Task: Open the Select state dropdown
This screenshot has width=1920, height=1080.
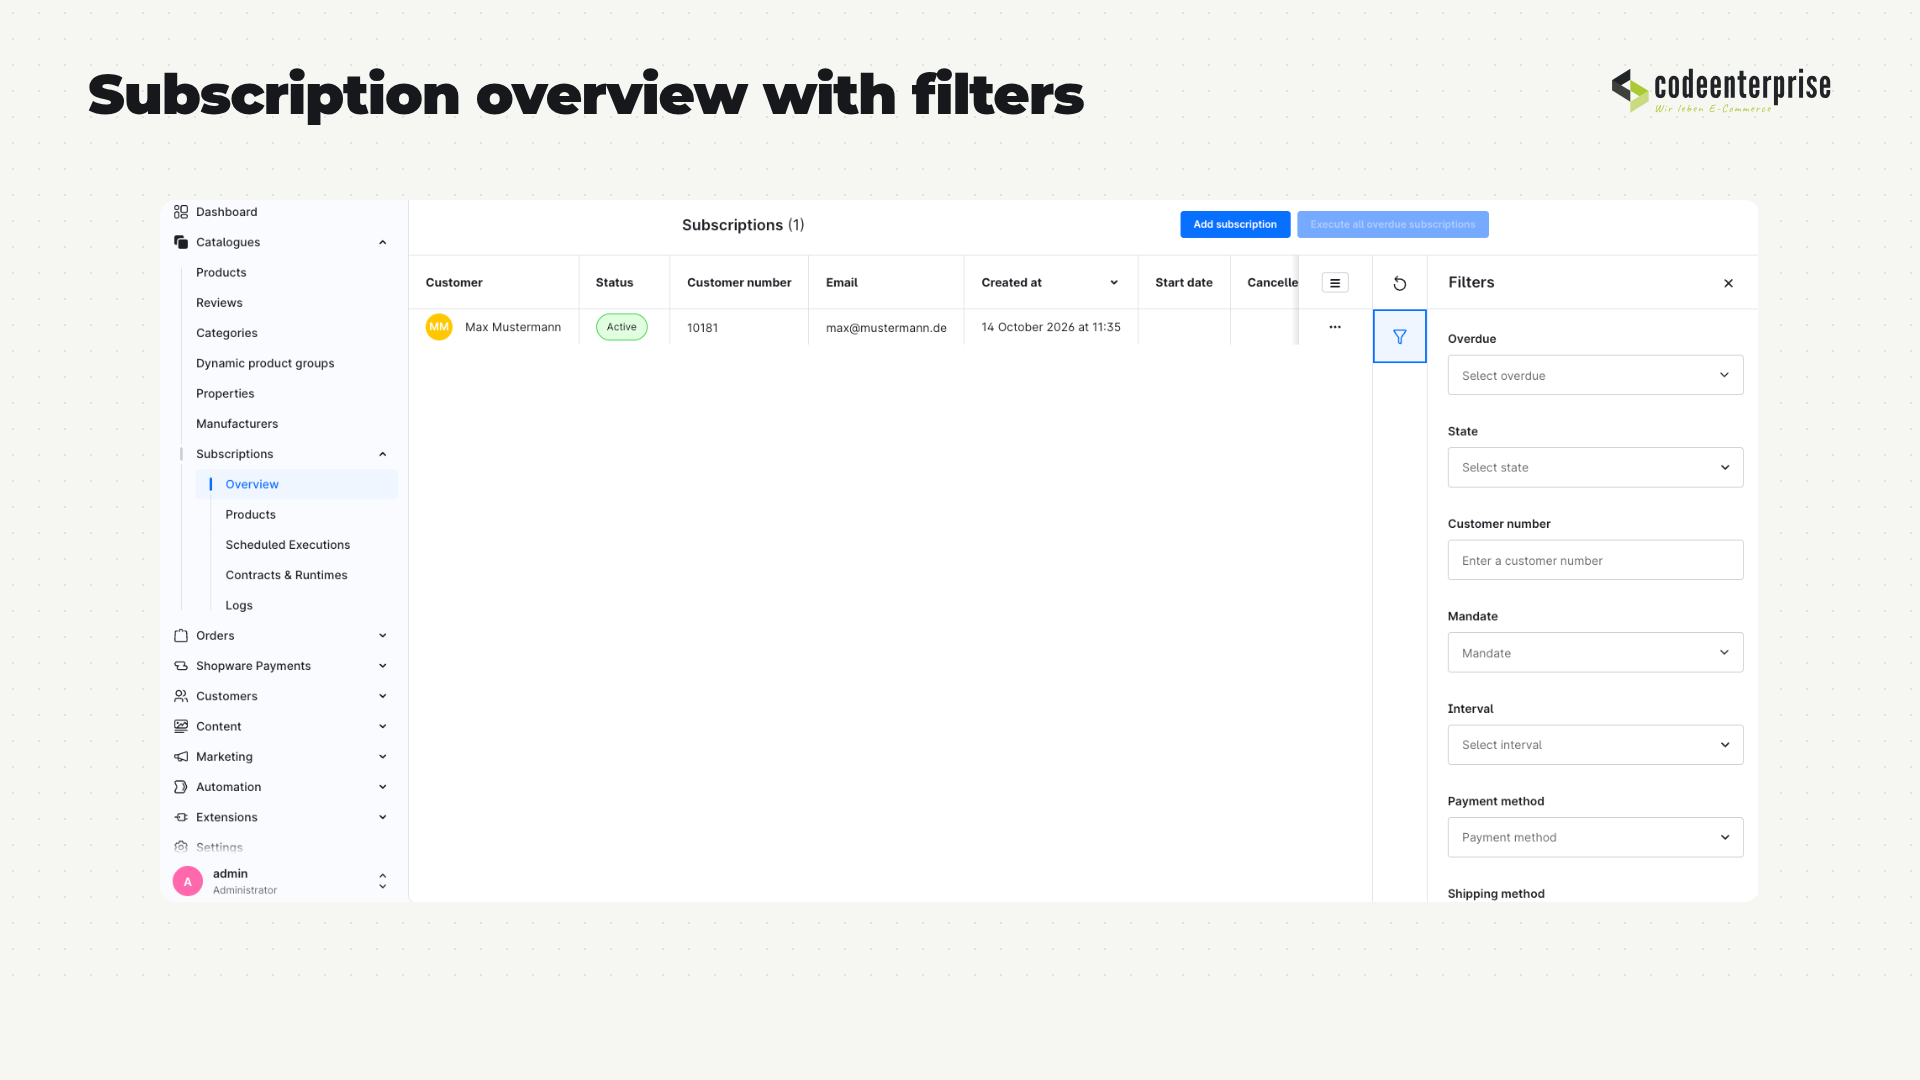Action: [x=1595, y=467]
